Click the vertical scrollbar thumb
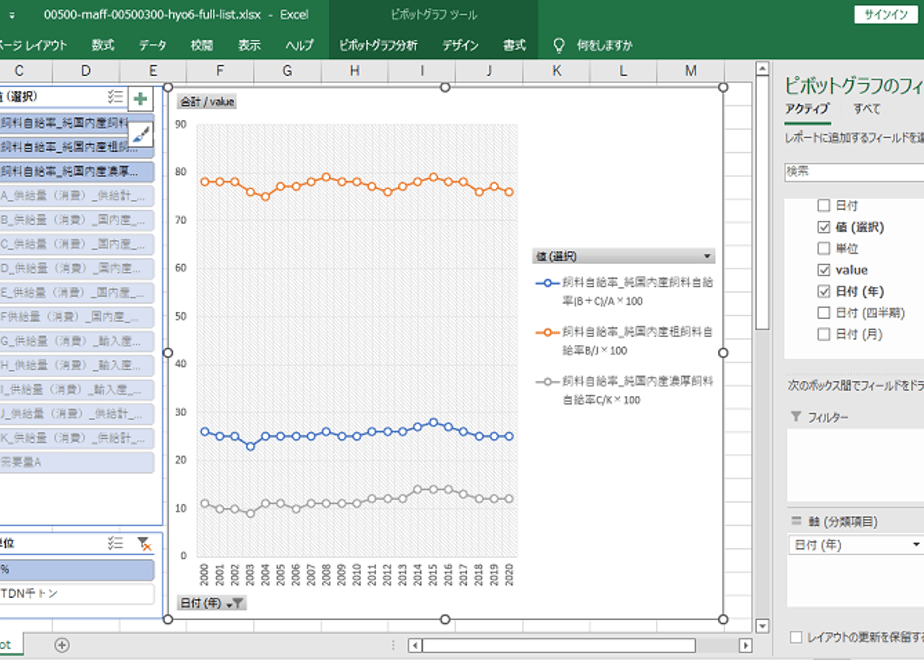Screen dimensions: 924x660 click(x=762, y=204)
